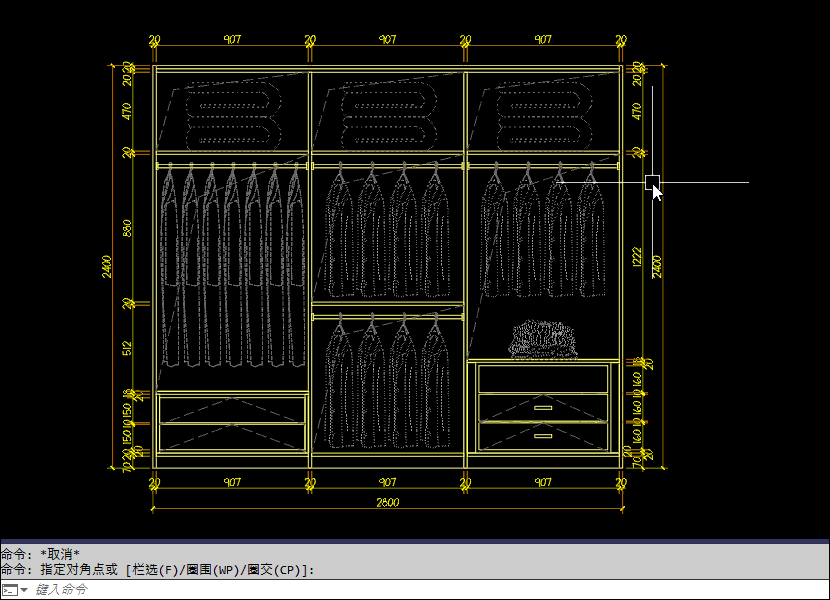Pick the 880 vertical dimension text
The width and height of the screenshot is (830, 600).
[x=127, y=228]
